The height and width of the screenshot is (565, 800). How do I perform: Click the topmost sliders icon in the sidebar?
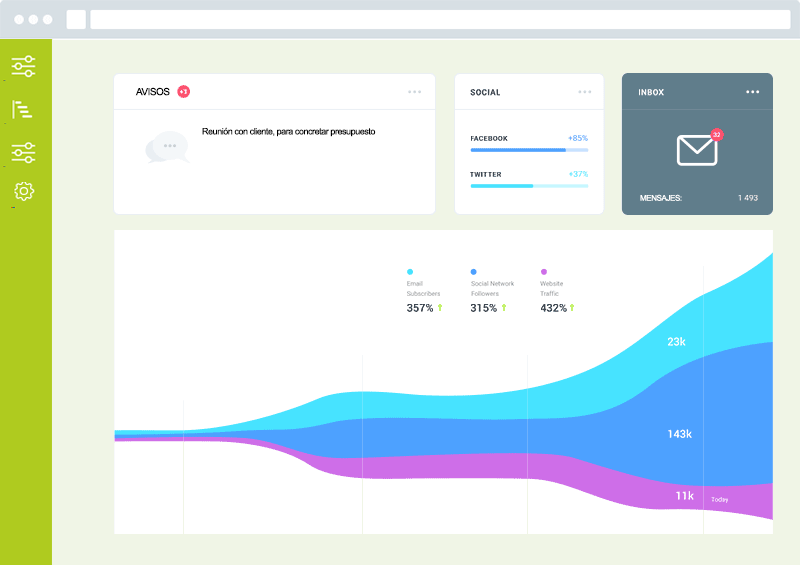[x=23, y=67]
